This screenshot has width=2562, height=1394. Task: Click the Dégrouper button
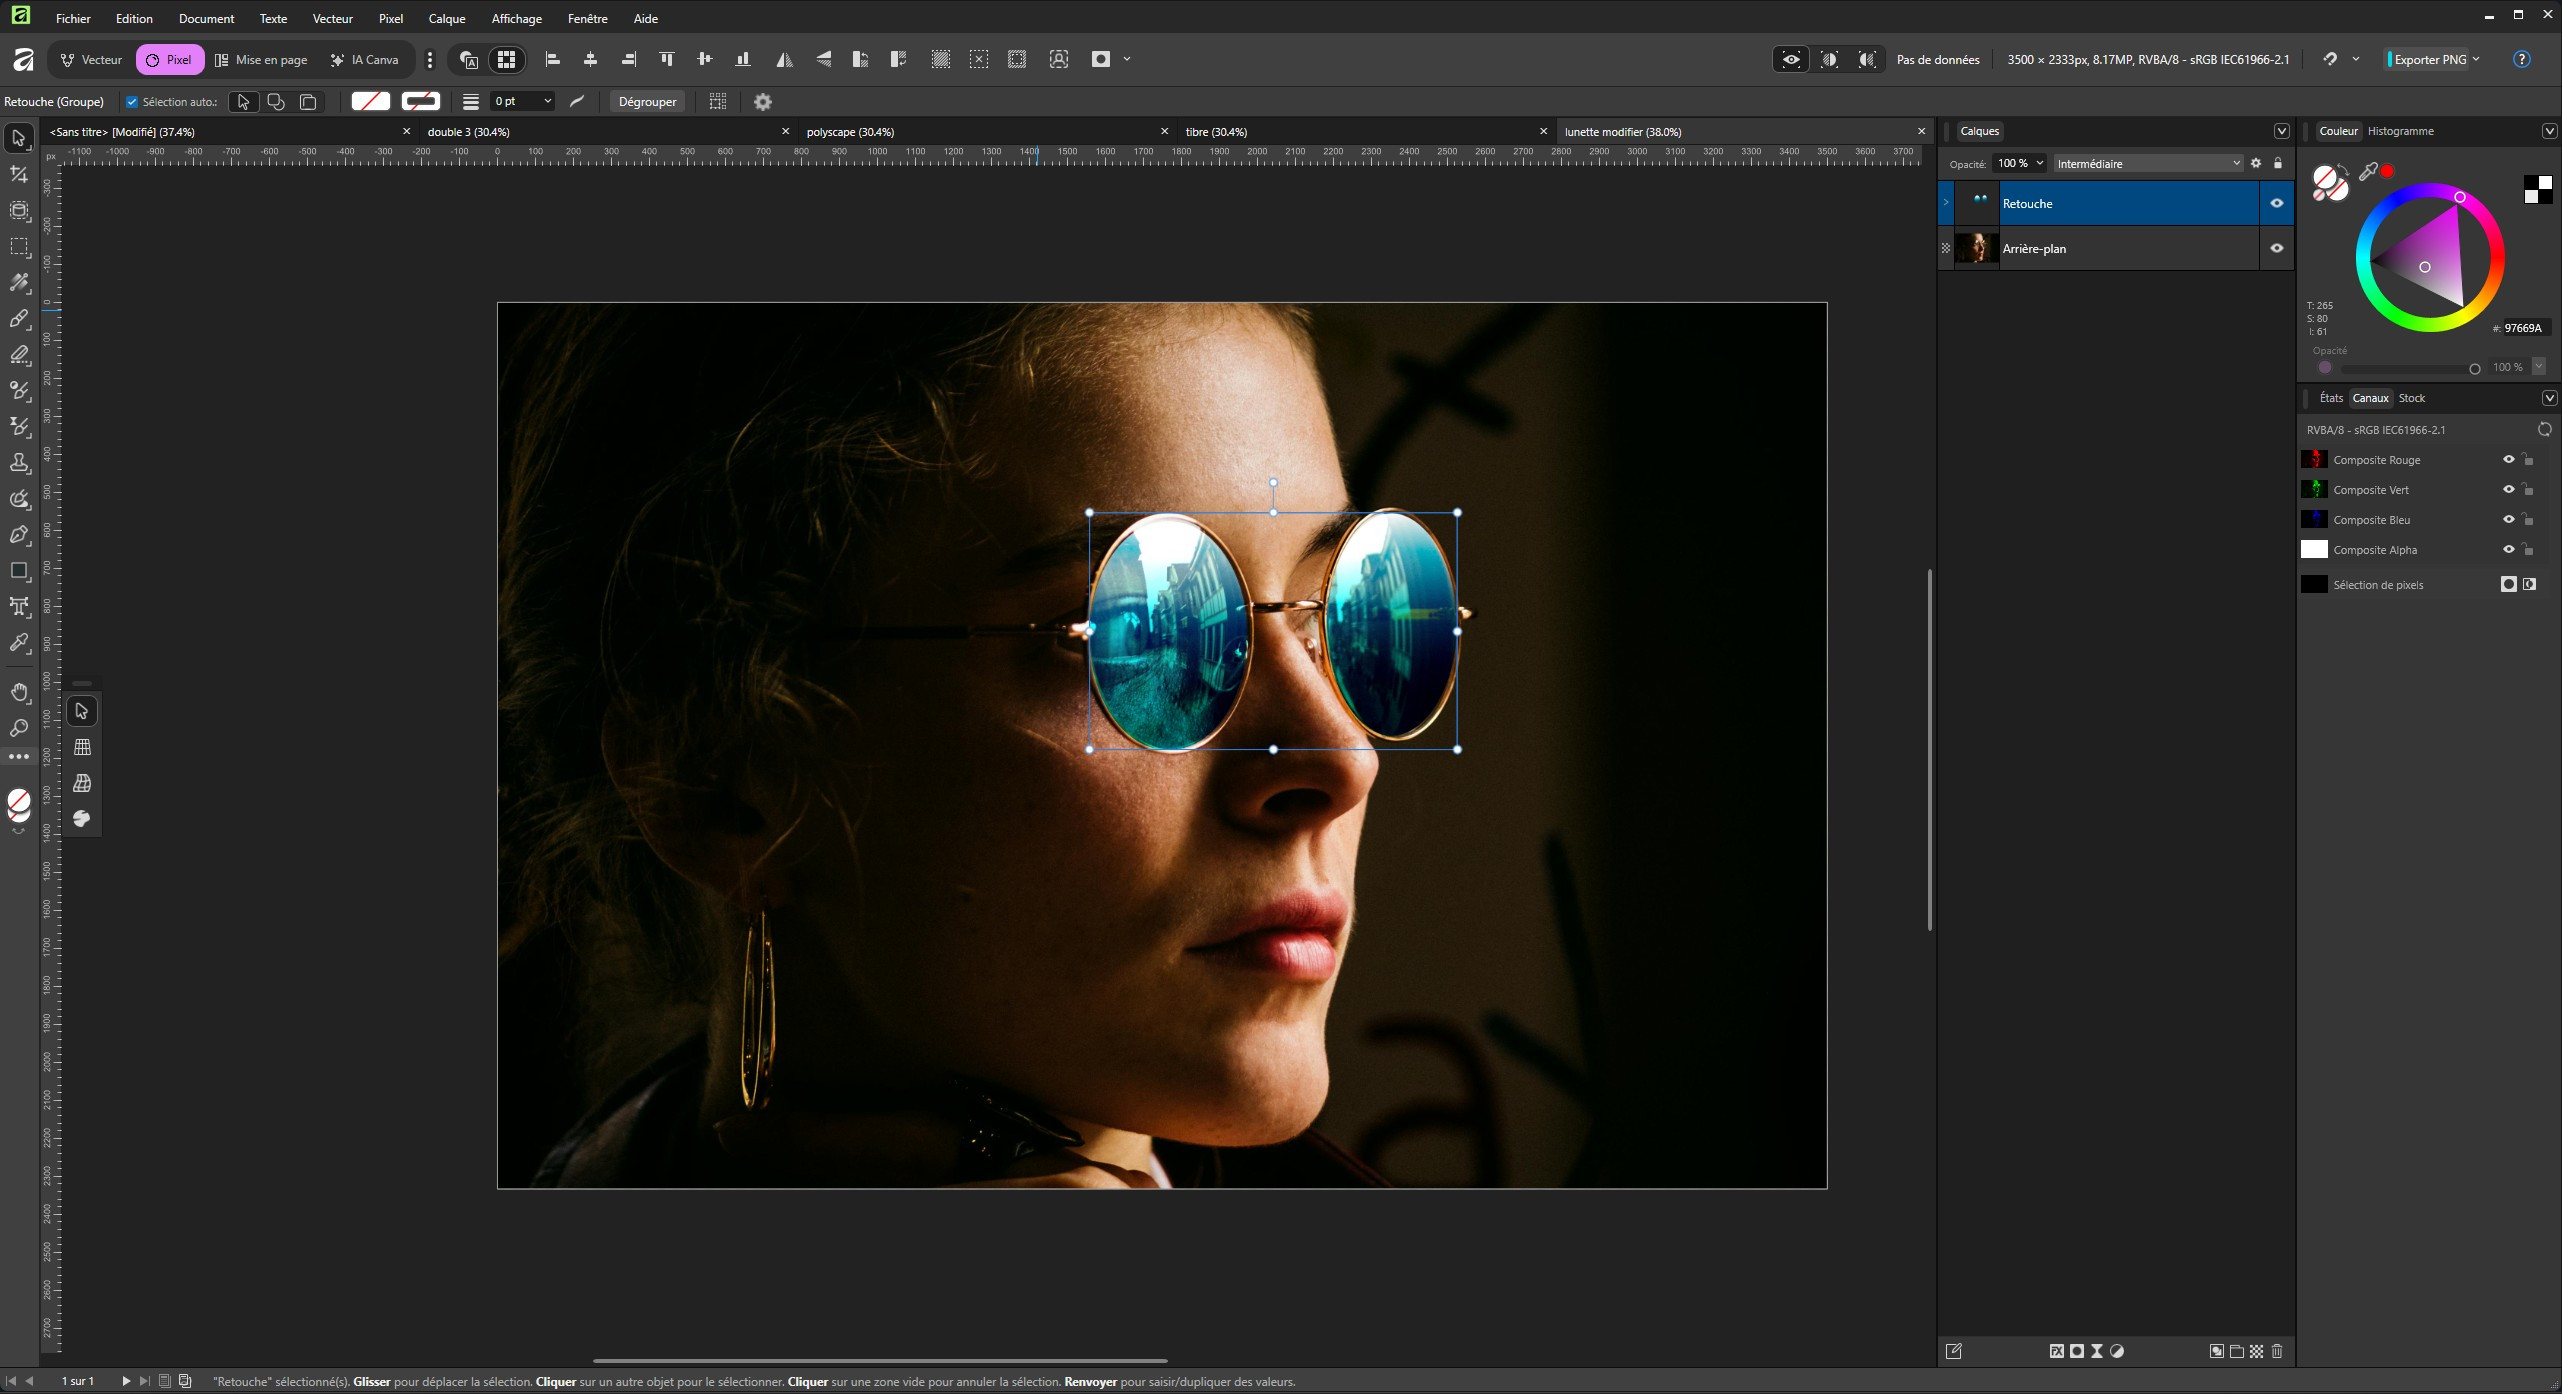tap(647, 102)
